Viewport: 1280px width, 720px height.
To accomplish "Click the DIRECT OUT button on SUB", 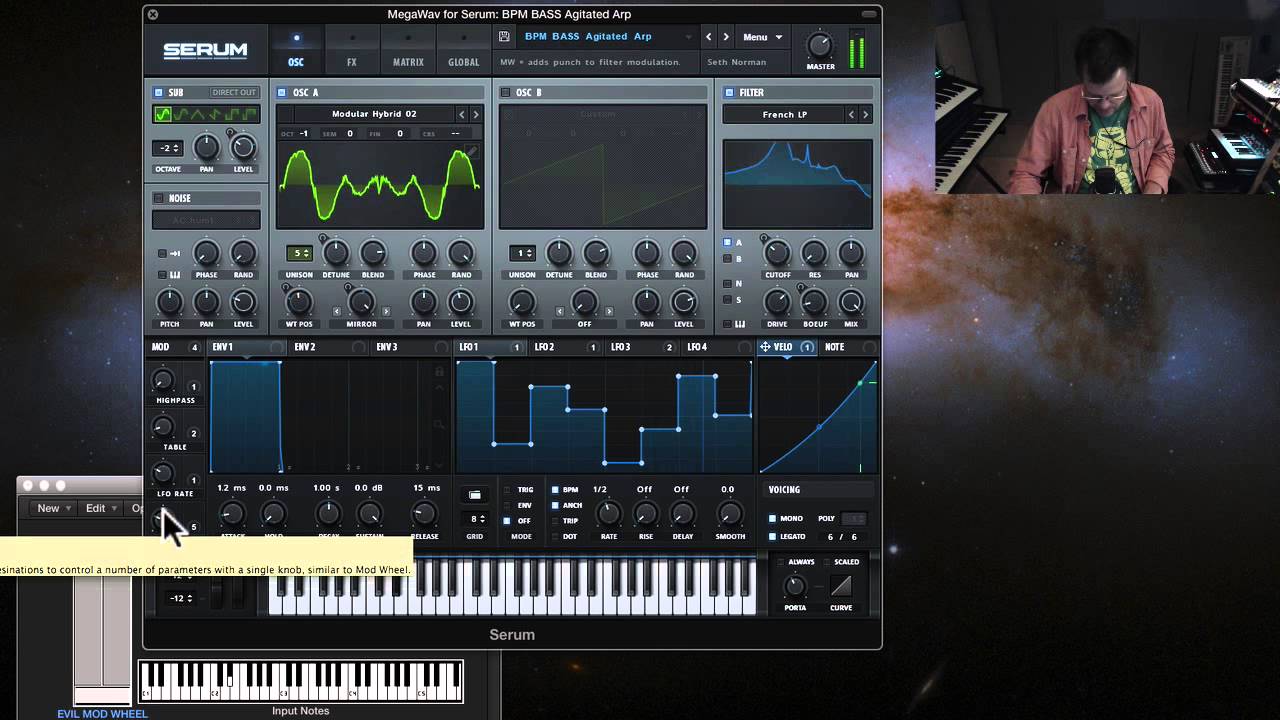I will pyautogui.click(x=234, y=92).
